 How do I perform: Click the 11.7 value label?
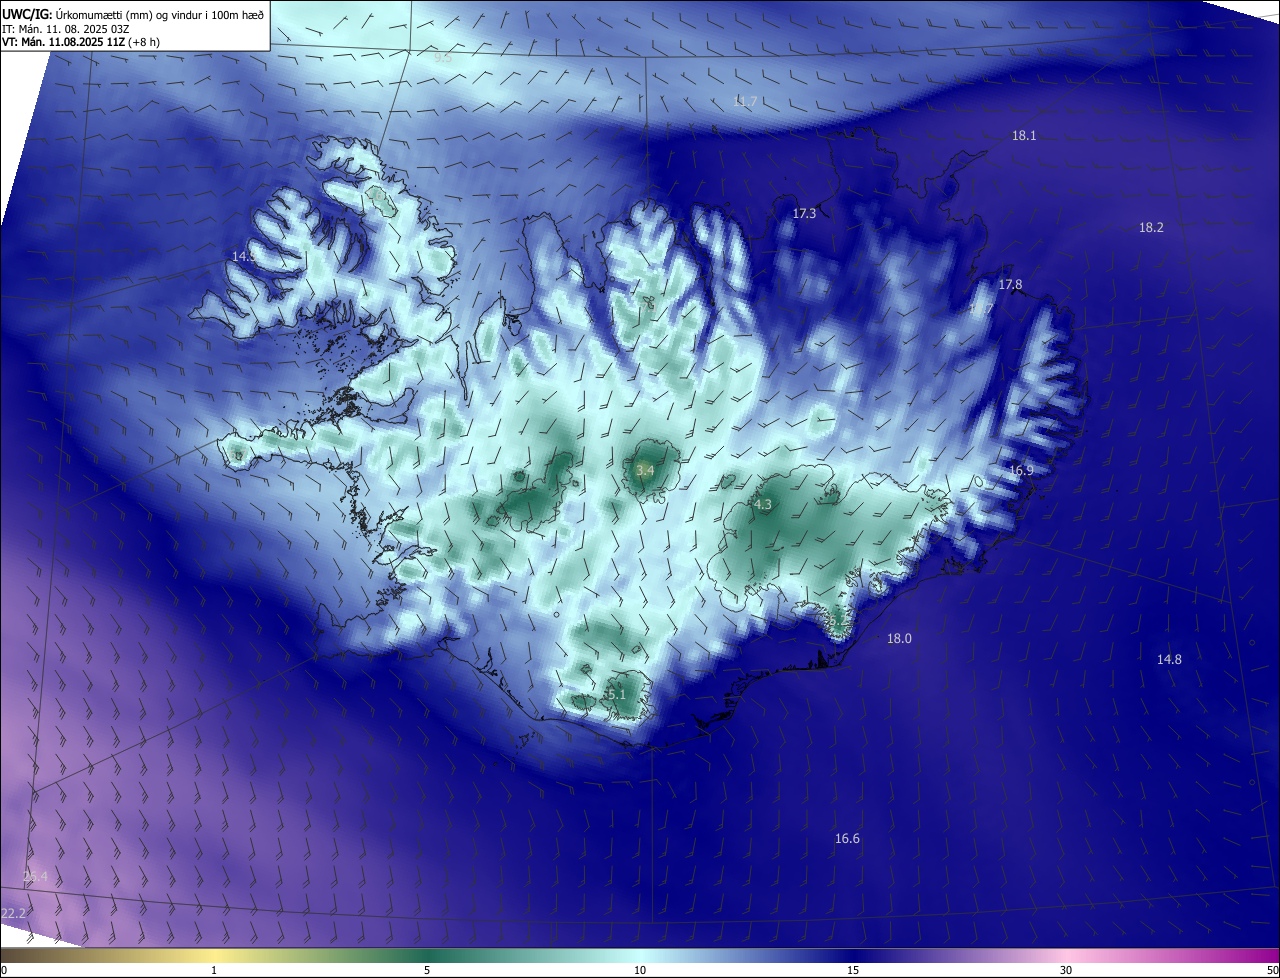tap(744, 101)
